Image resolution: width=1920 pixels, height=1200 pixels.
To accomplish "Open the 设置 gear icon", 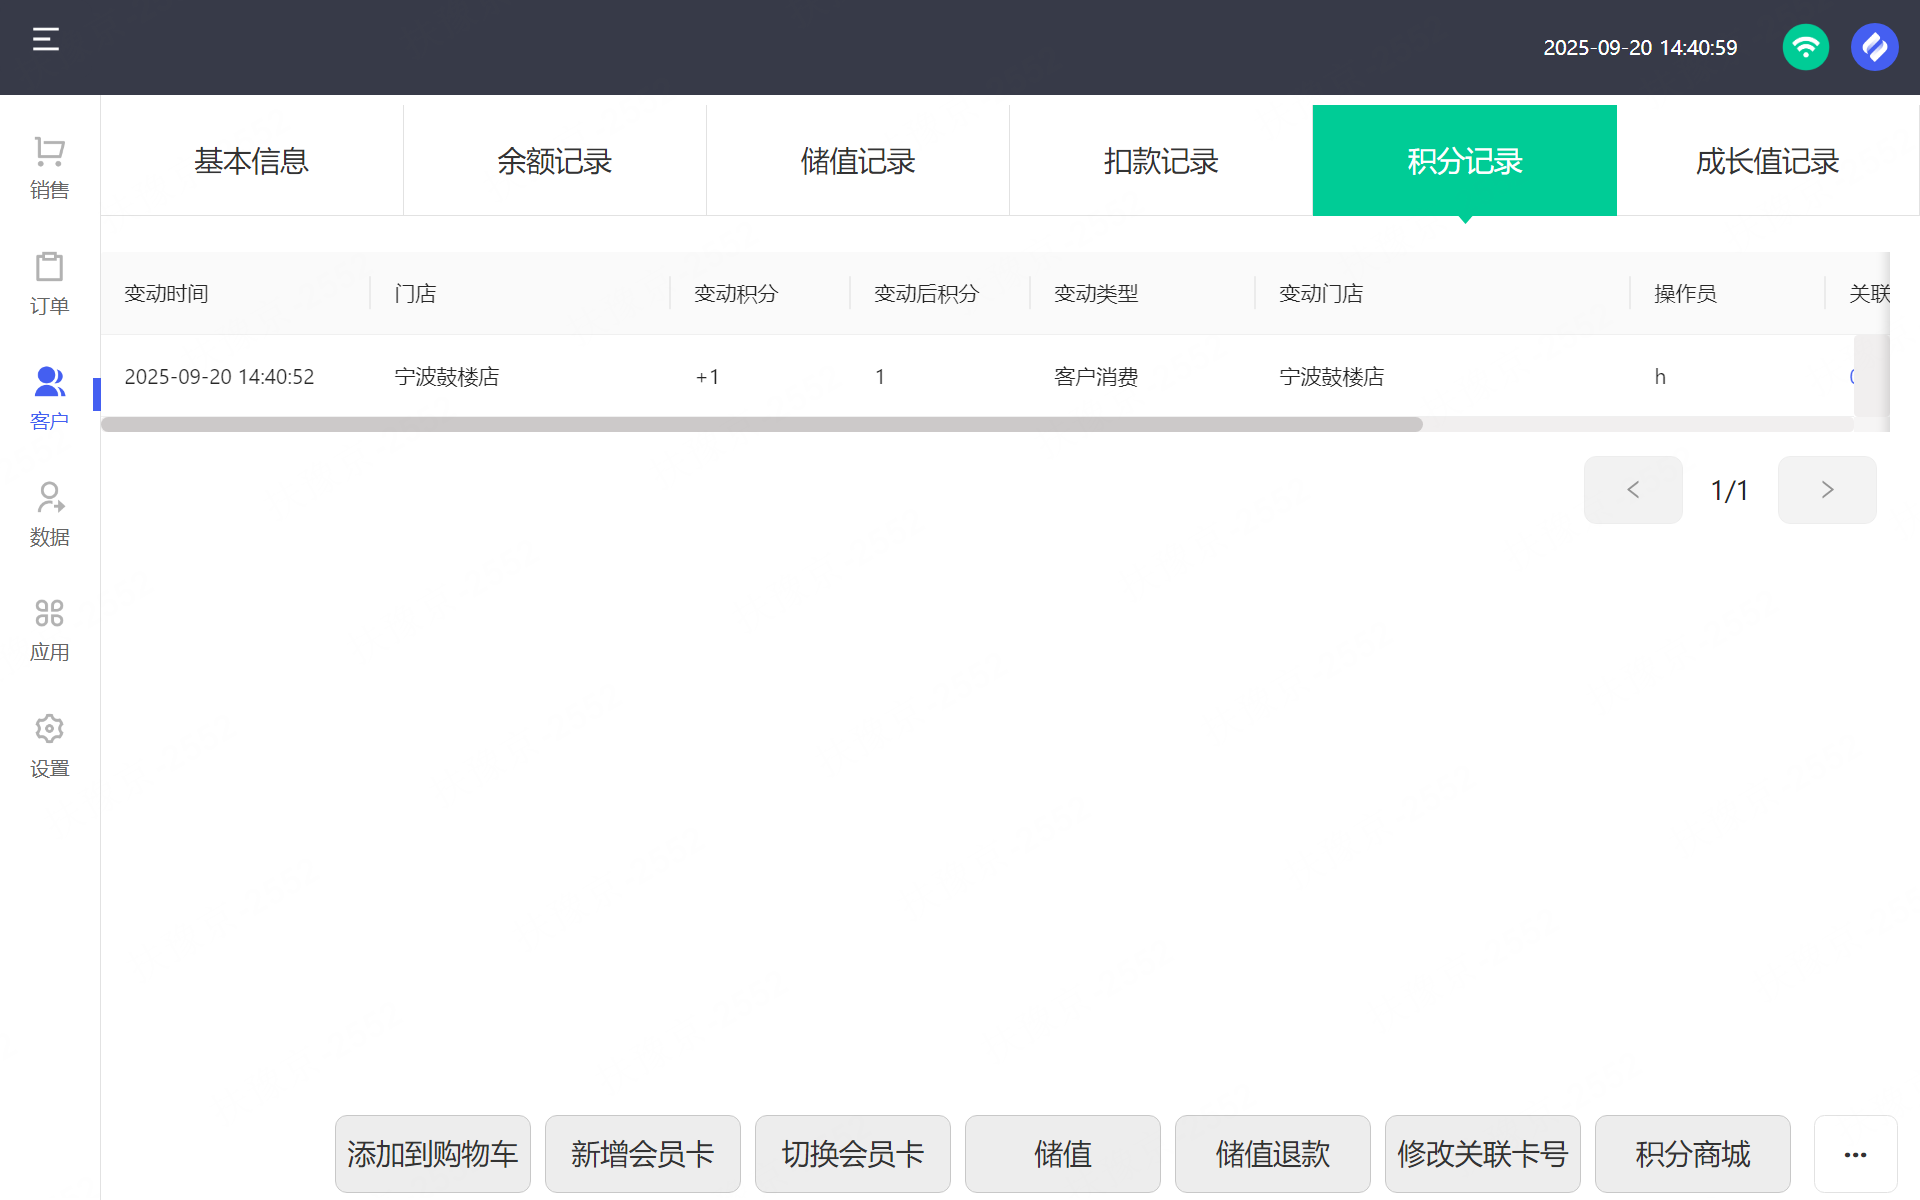I will [x=49, y=729].
